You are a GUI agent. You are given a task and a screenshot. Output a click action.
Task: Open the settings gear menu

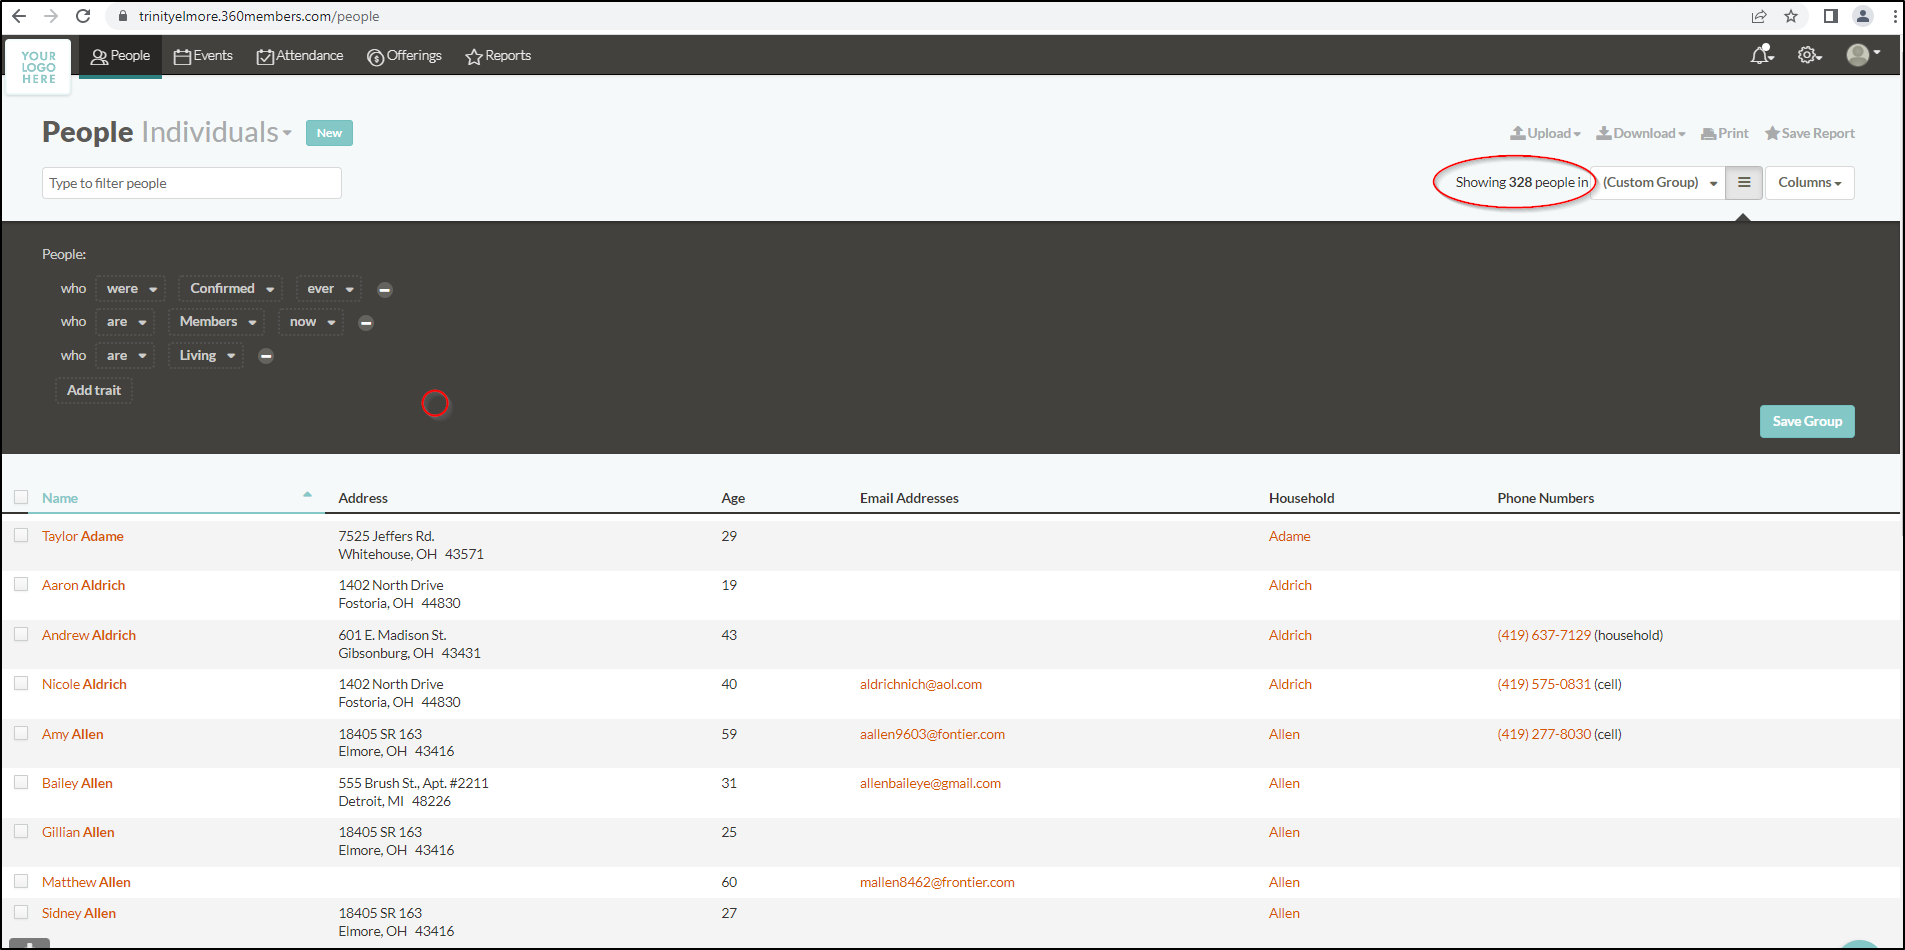tap(1809, 55)
